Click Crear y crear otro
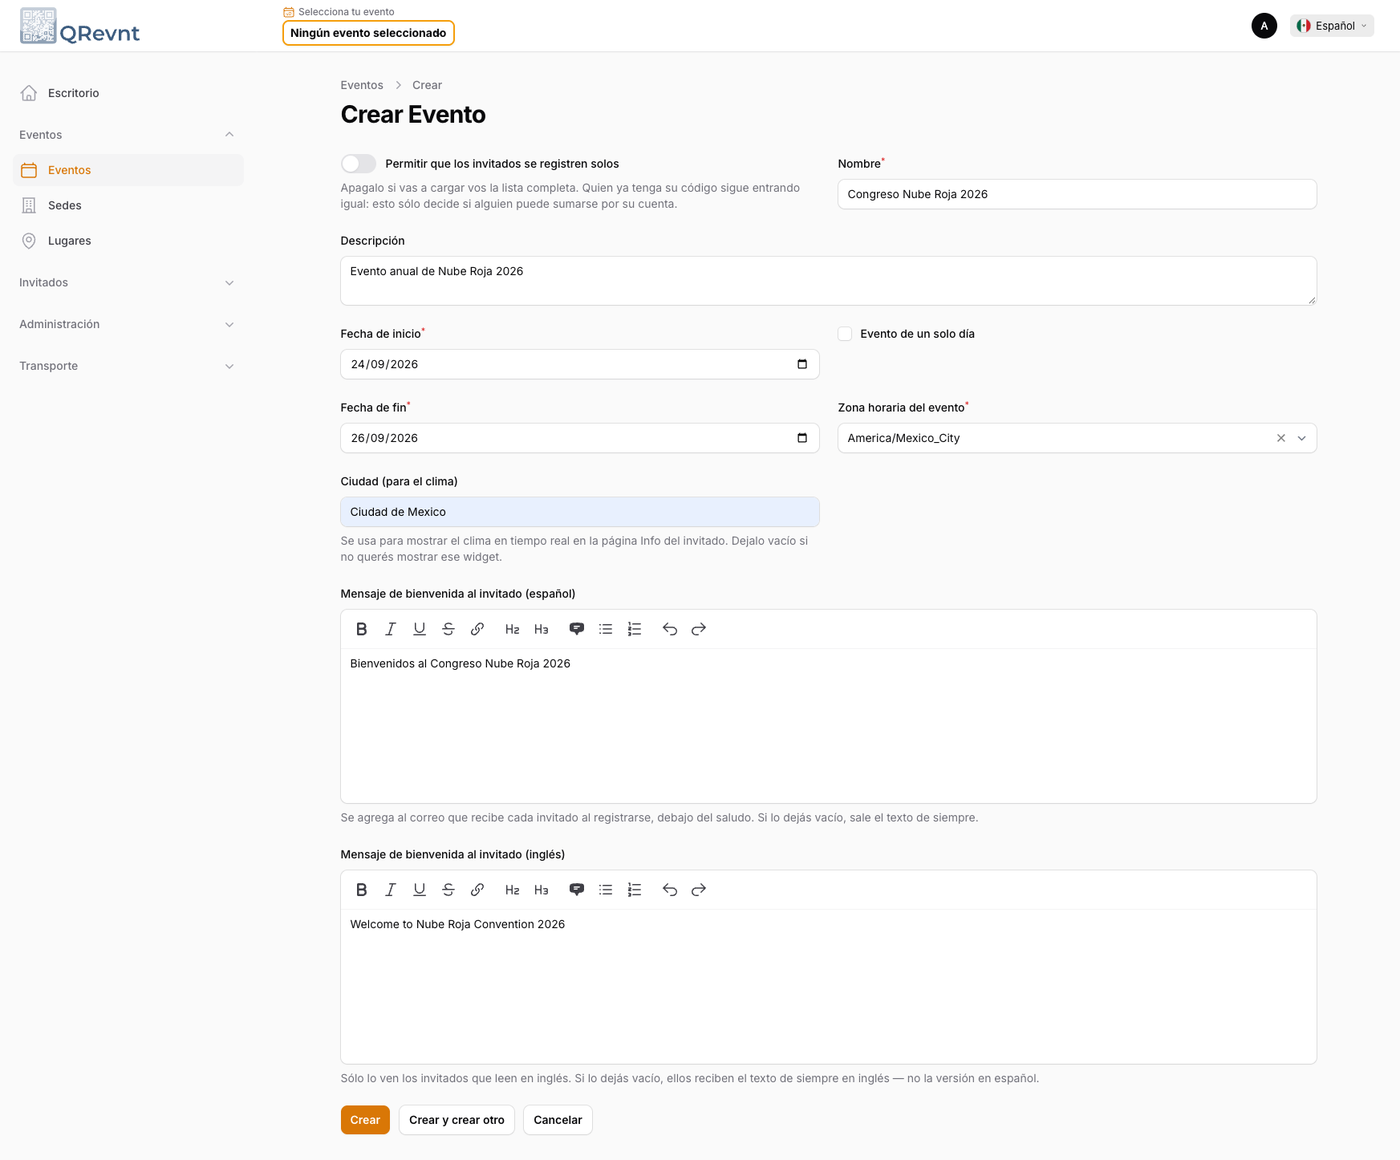The height and width of the screenshot is (1160, 1400). 457,1120
